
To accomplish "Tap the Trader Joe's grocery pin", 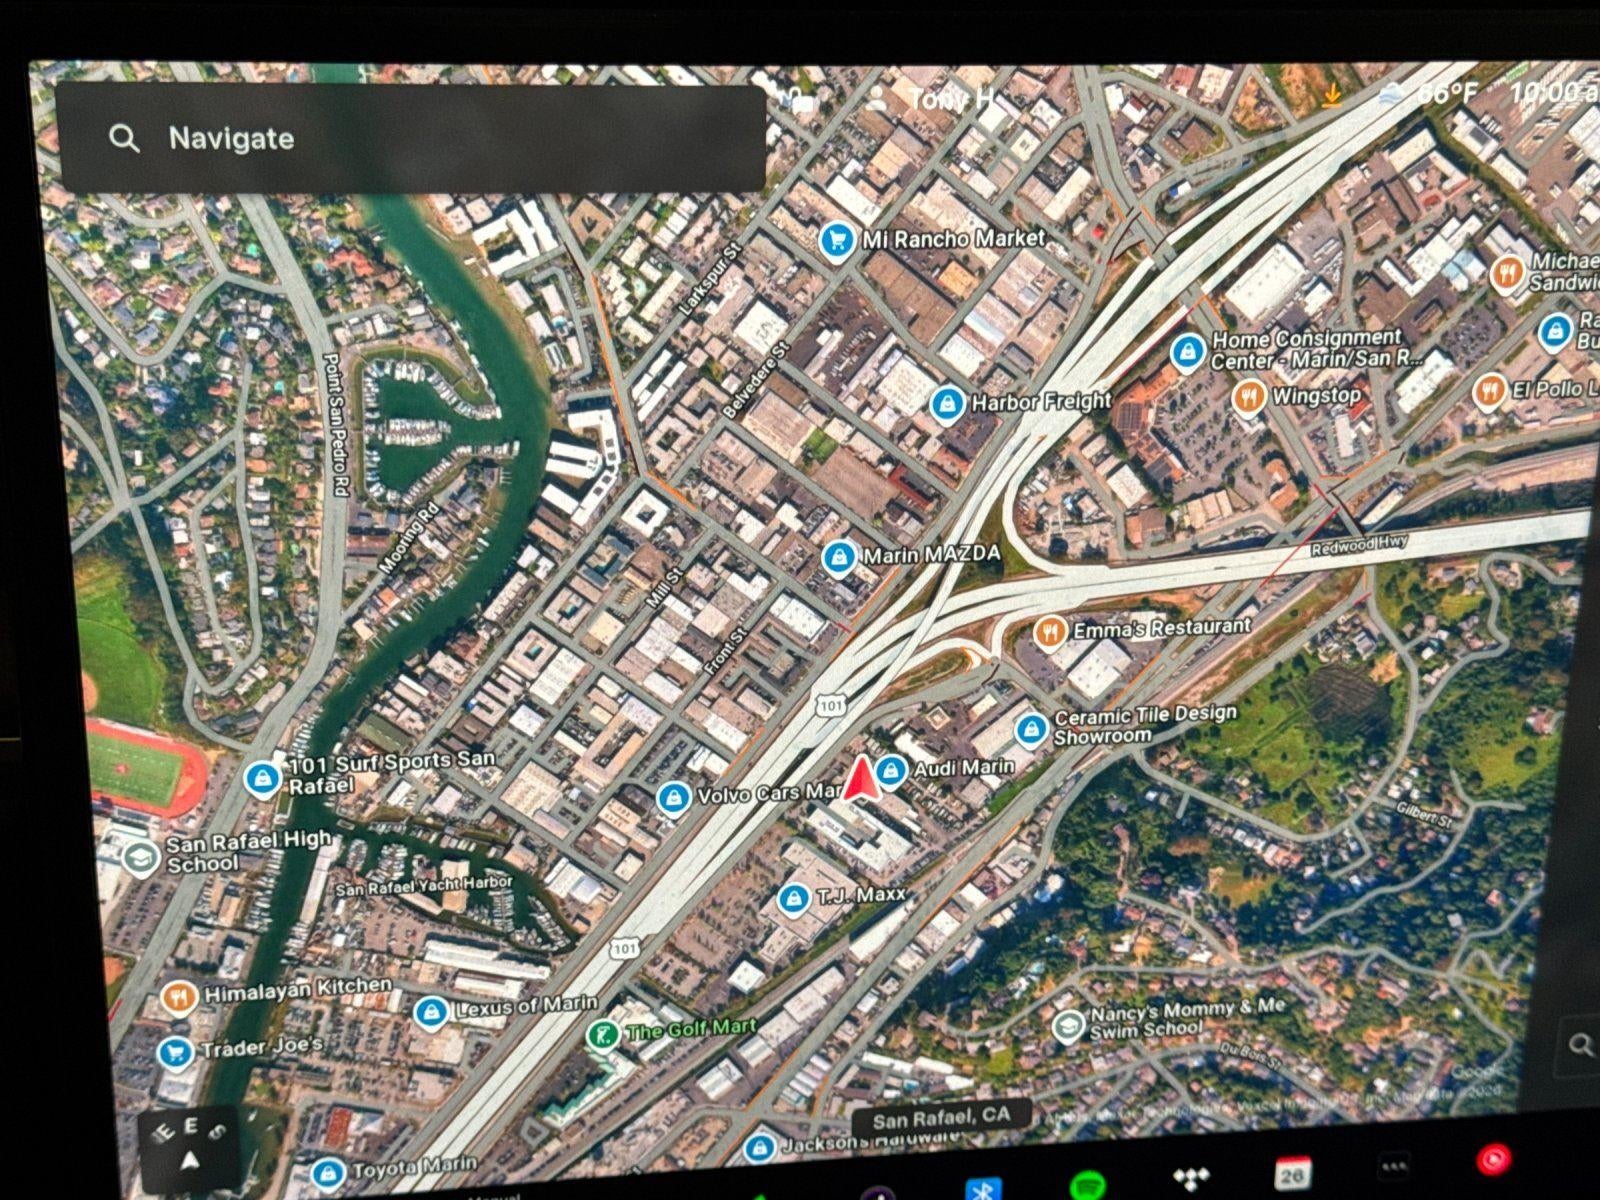I will (x=176, y=1052).
